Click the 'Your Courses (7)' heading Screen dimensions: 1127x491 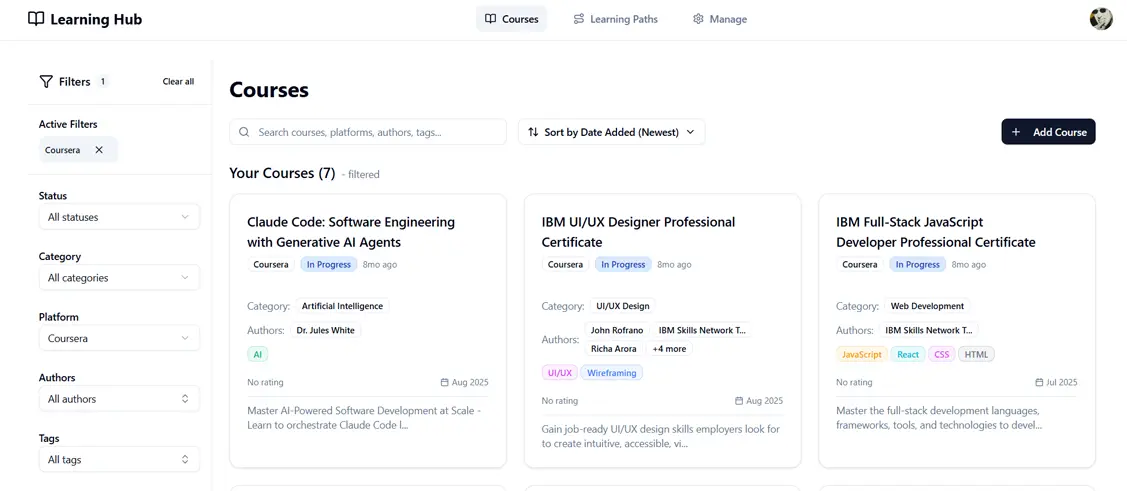[282, 173]
